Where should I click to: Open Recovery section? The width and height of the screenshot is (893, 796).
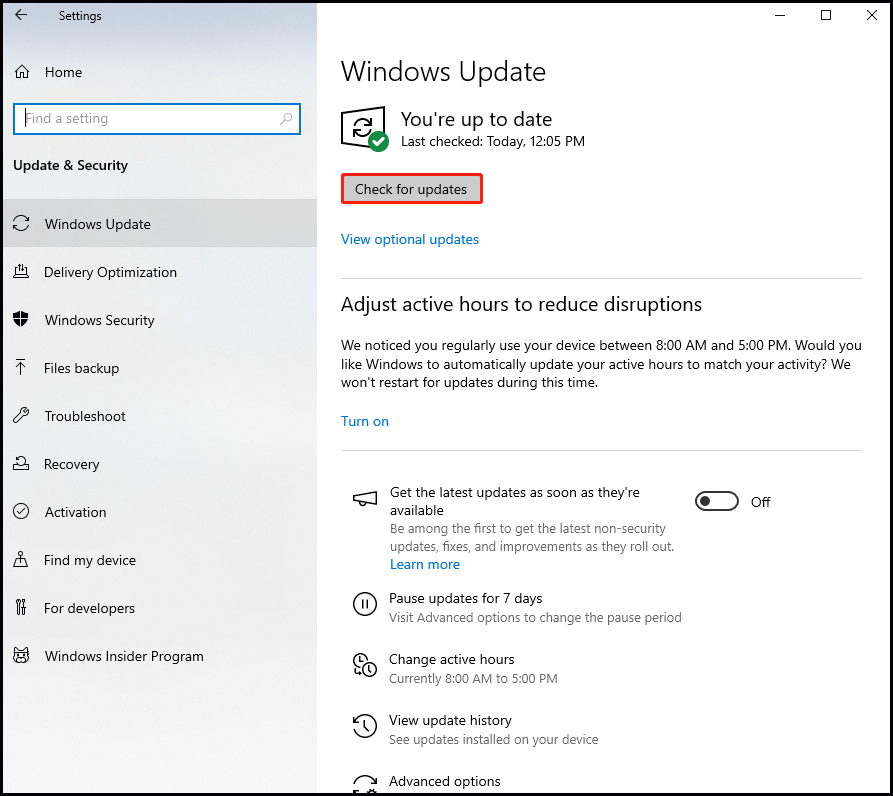pos(159,463)
